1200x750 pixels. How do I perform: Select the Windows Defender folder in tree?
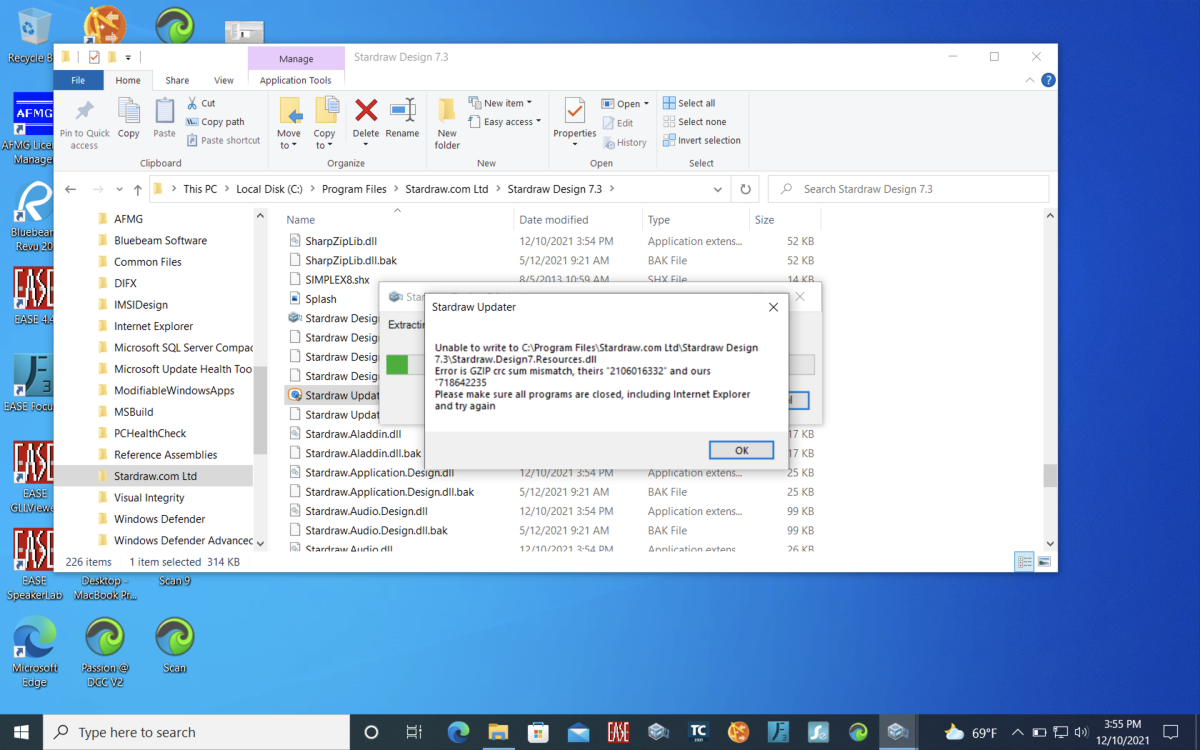[x=159, y=519]
